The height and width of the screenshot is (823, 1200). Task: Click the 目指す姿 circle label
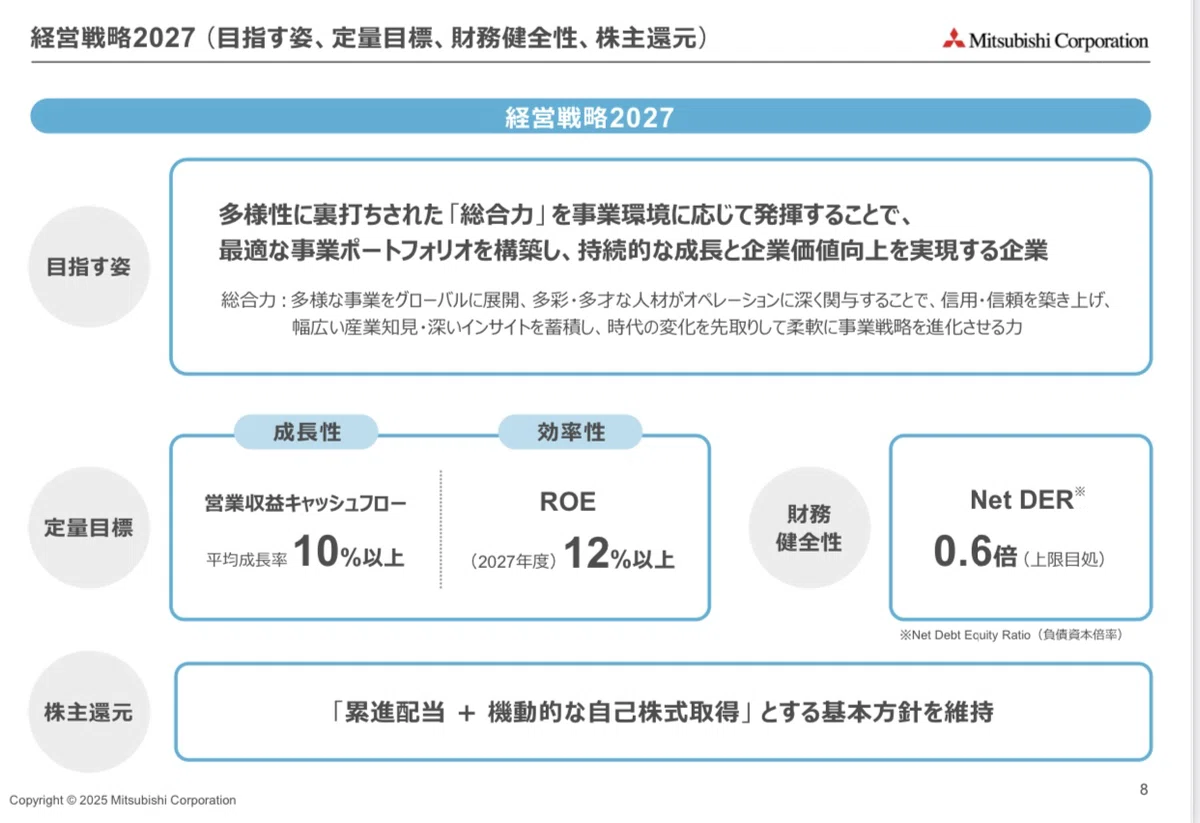[89, 267]
